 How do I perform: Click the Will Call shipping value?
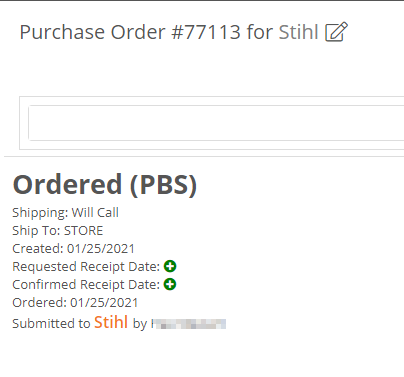pyautogui.click(x=95, y=213)
